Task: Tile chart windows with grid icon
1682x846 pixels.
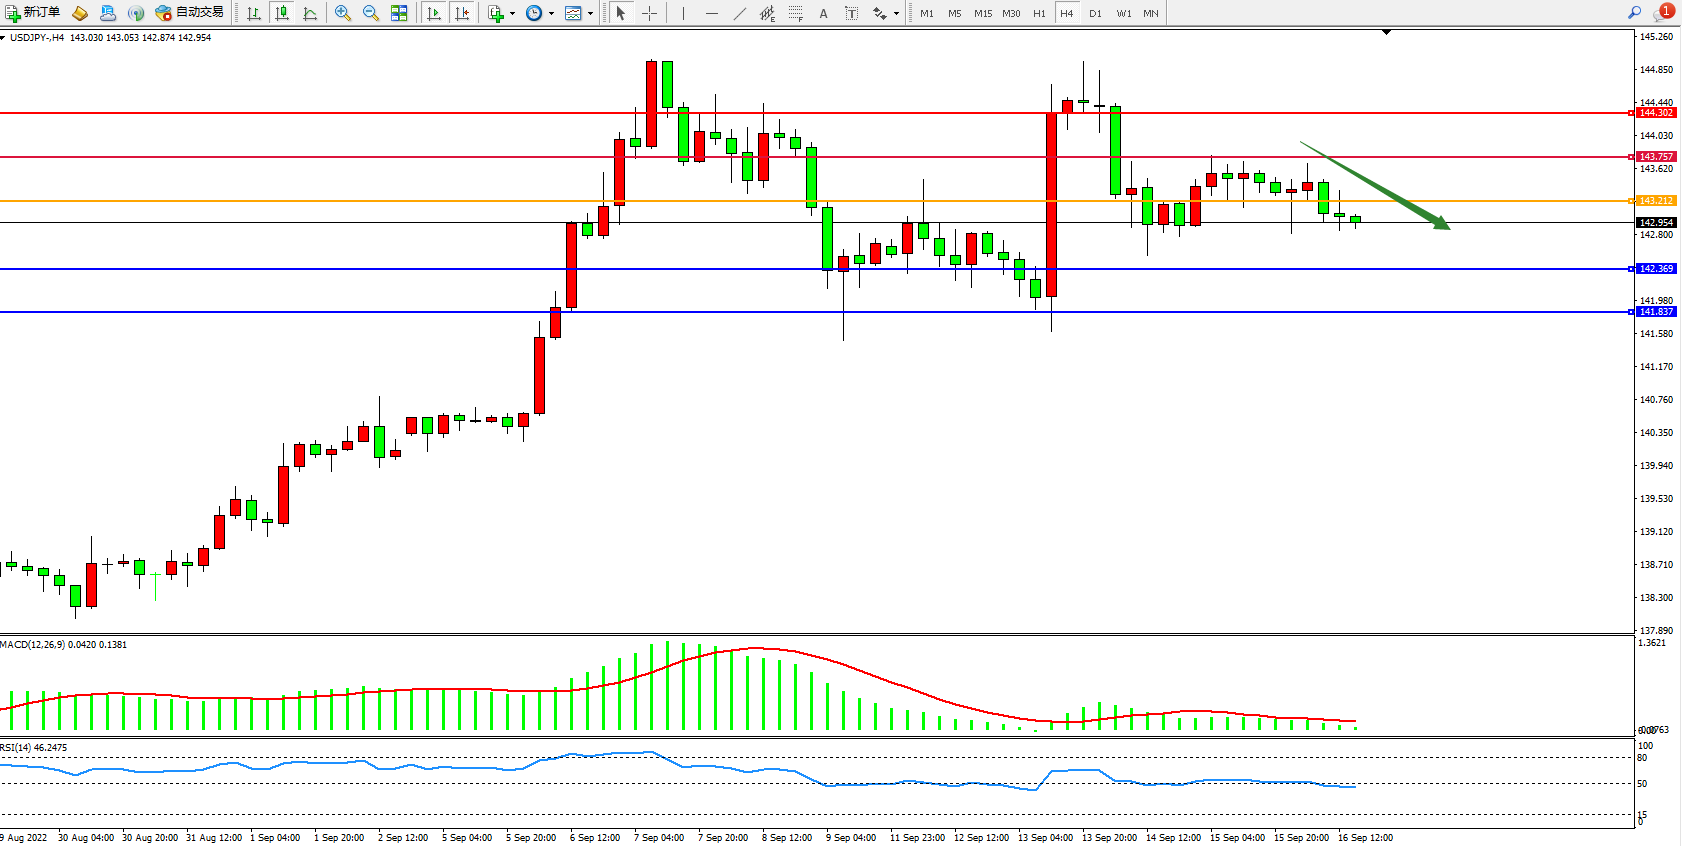Action: (399, 13)
